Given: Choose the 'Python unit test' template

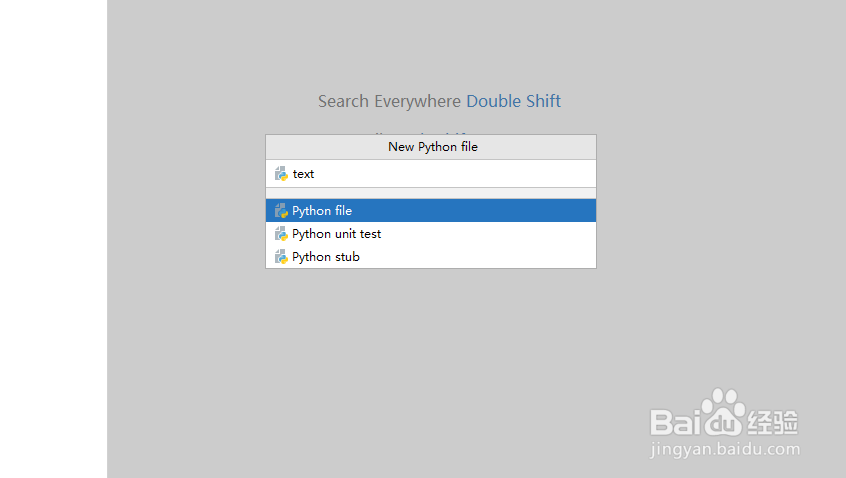Looking at the screenshot, I should point(336,234).
